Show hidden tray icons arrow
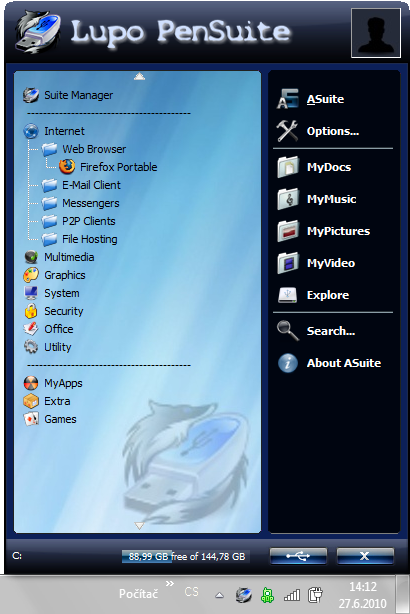Screen dimensions: 410x614 pyautogui.click(x=219, y=596)
